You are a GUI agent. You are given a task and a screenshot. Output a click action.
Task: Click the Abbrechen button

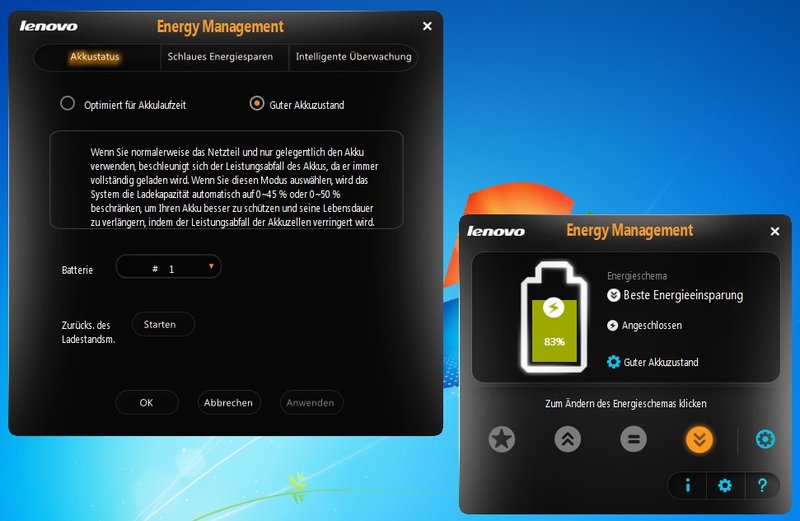coord(229,403)
